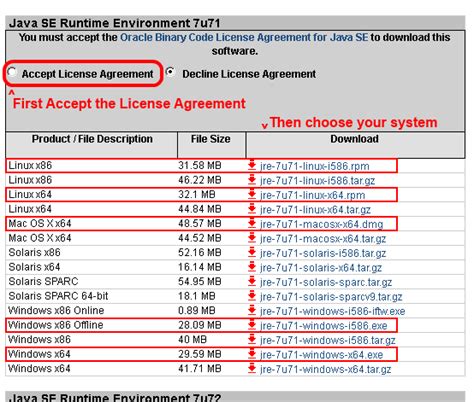Download jre-7u71-linux-i586.rpm
The height and width of the screenshot is (402, 474).
(314, 166)
